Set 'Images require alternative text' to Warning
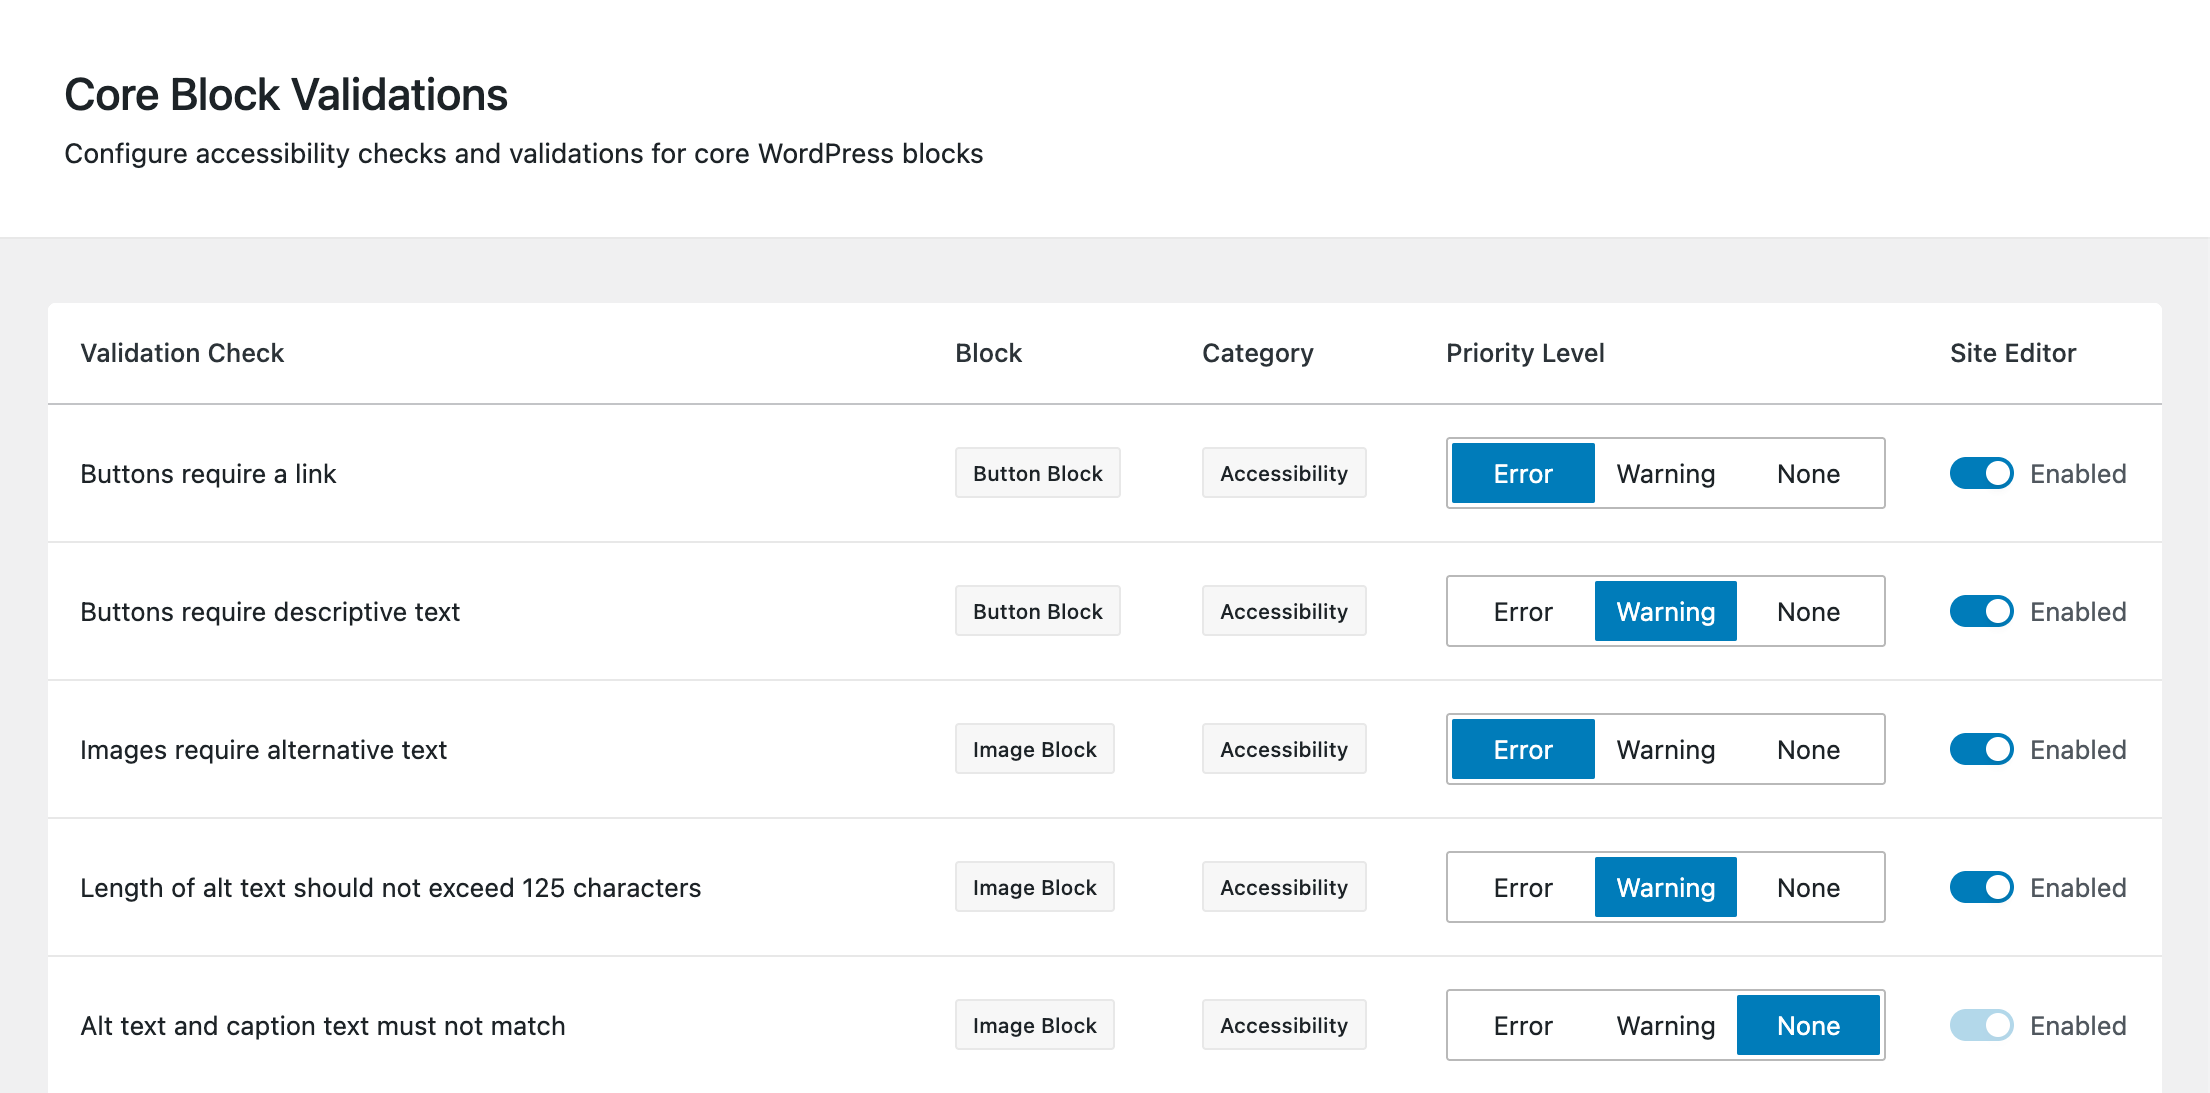Screen dimensions: 2210x1093 (x=1665, y=749)
